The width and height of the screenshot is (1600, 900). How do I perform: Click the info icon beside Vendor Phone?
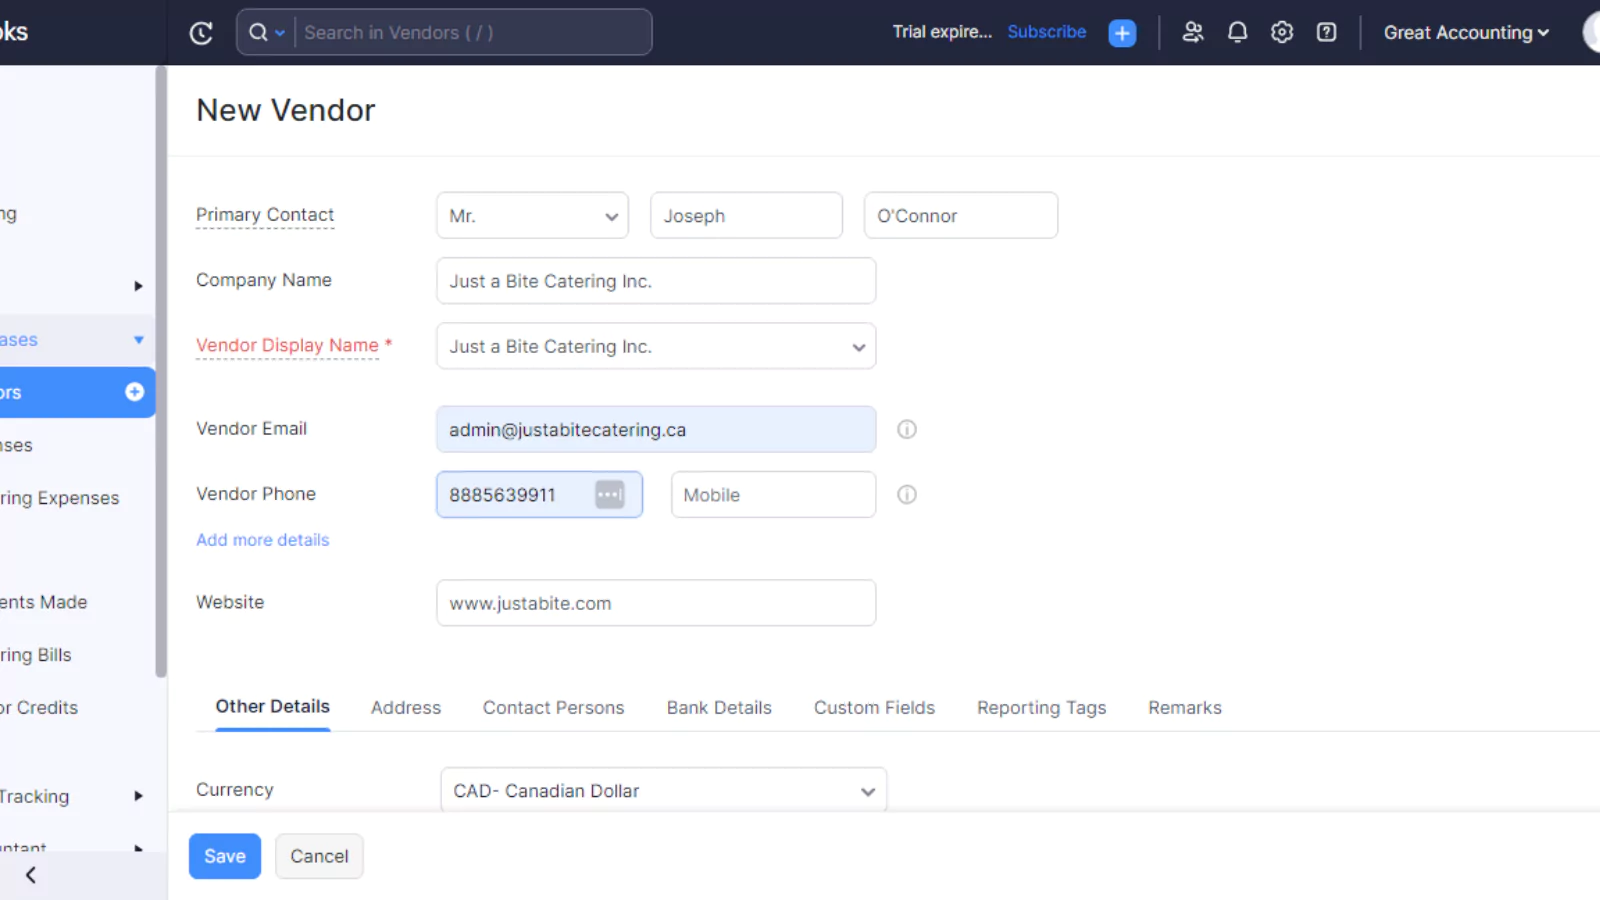(x=907, y=494)
